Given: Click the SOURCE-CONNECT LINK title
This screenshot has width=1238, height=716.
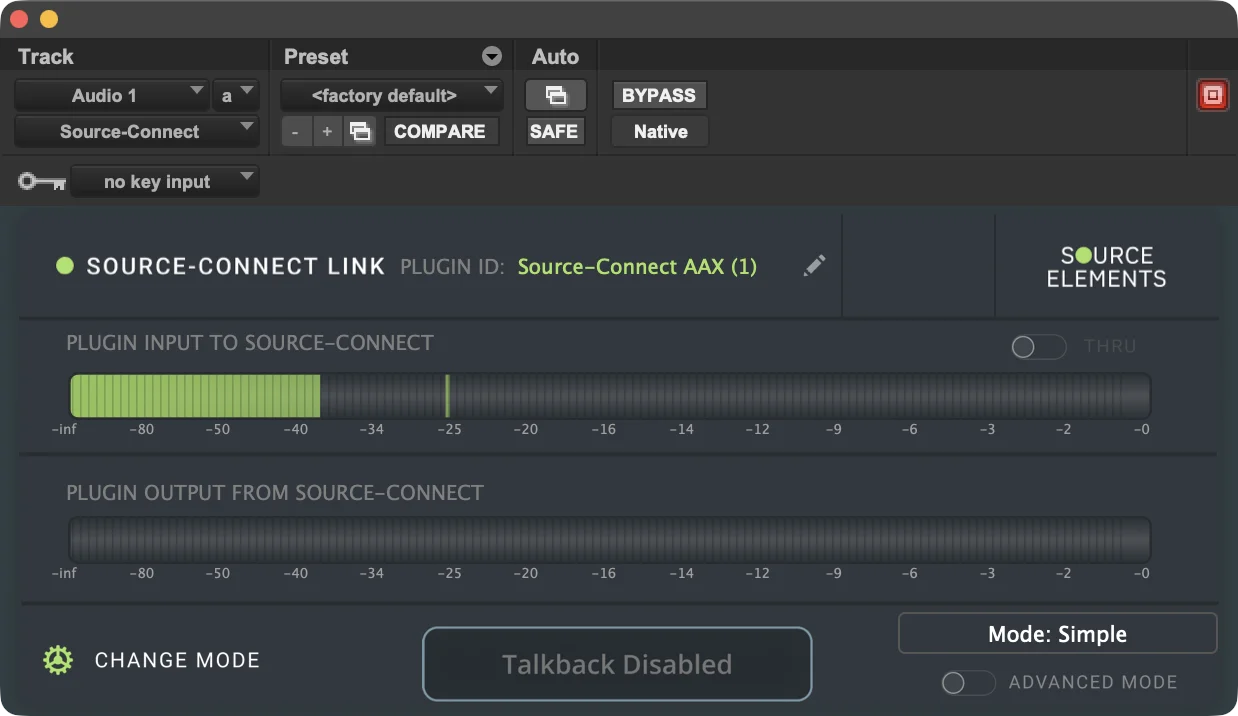Looking at the screenshot, I should [x=236, y=266].
